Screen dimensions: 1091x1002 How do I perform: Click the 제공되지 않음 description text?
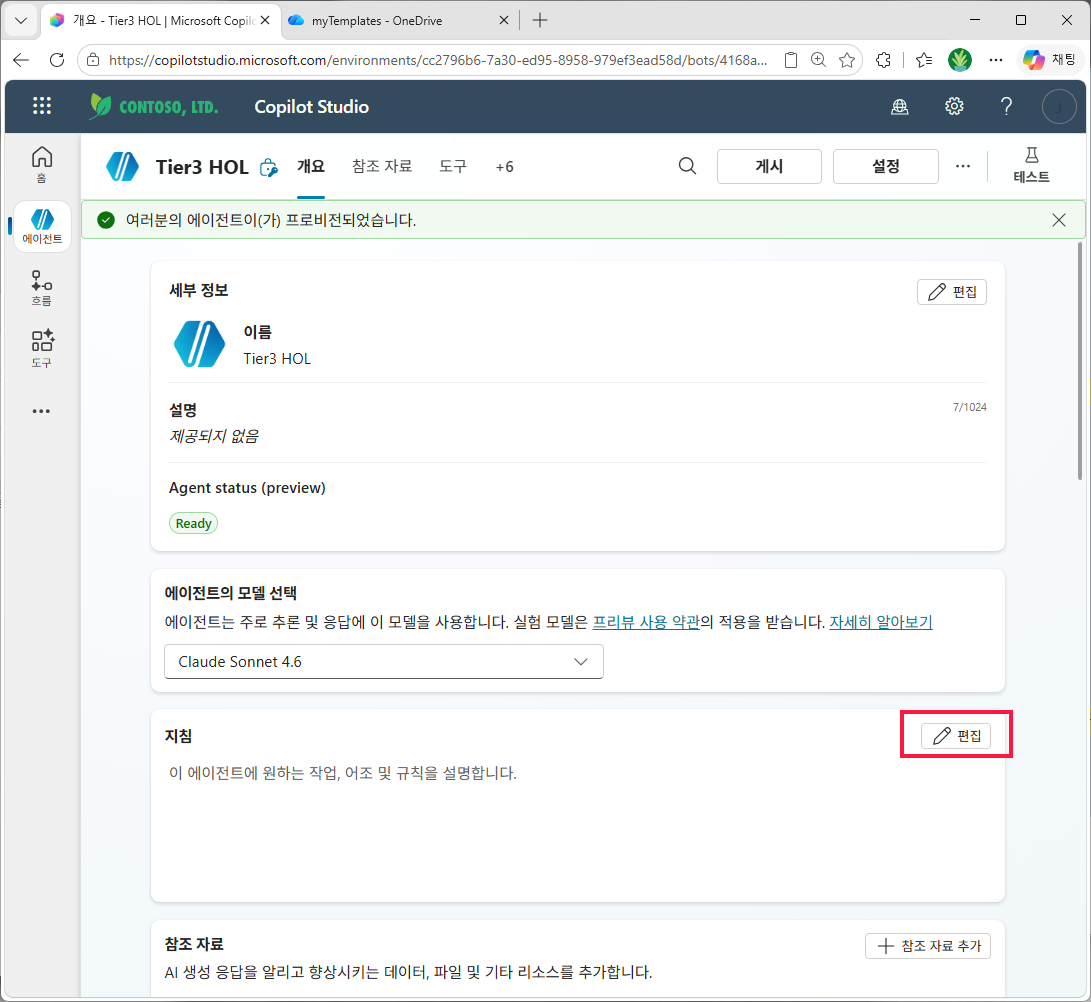(214, 436)
